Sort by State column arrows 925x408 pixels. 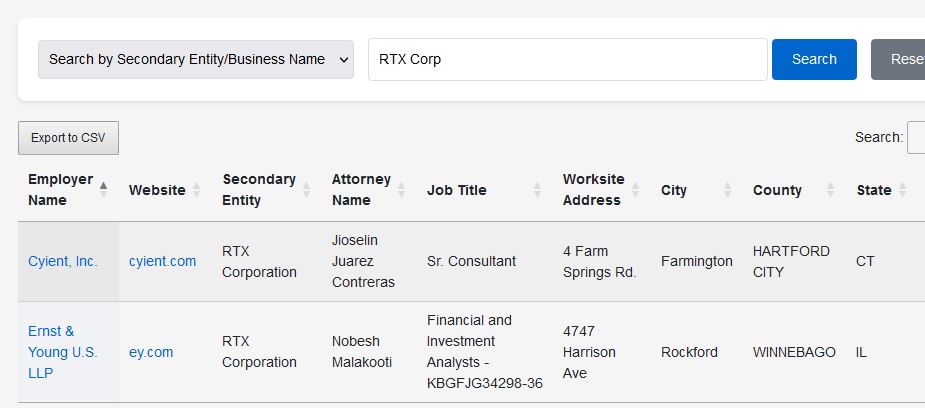[902, 190]
